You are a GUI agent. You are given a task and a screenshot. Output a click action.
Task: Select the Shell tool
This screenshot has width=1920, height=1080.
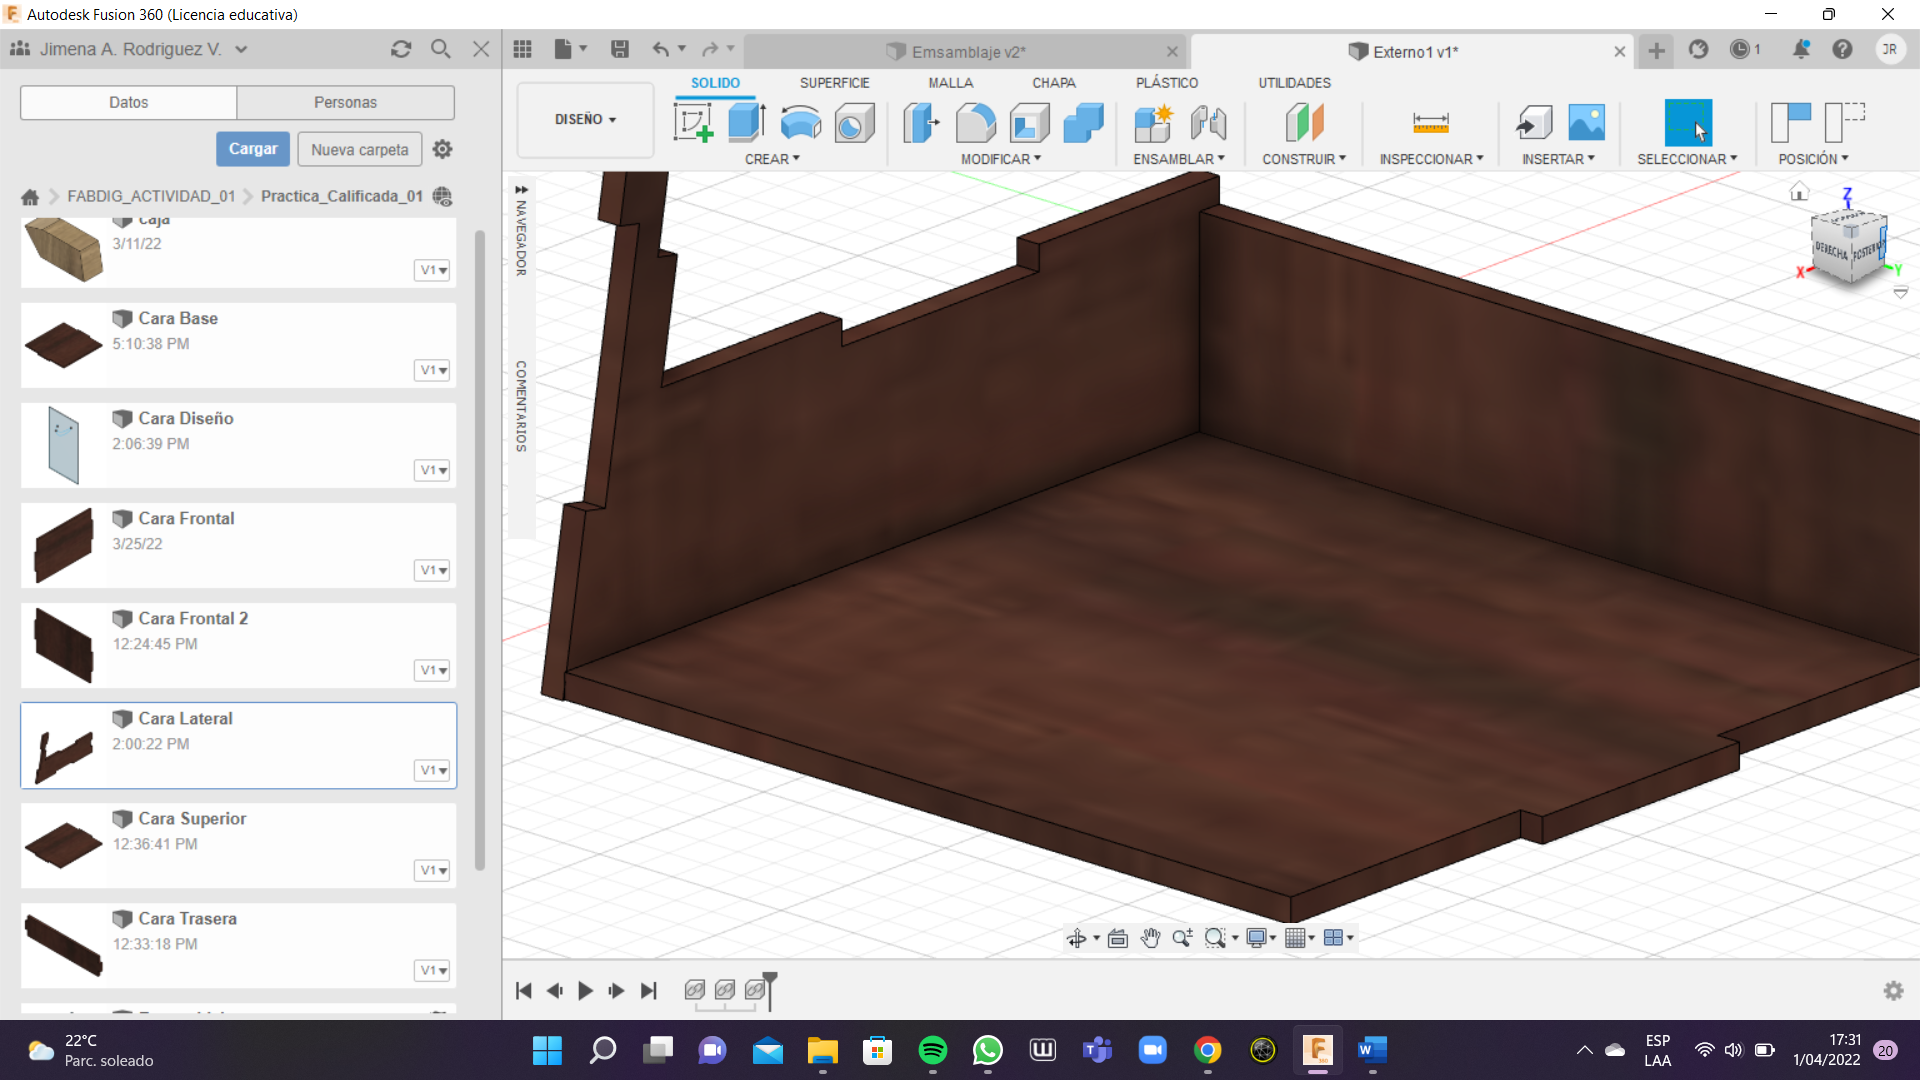point(1029,123)
